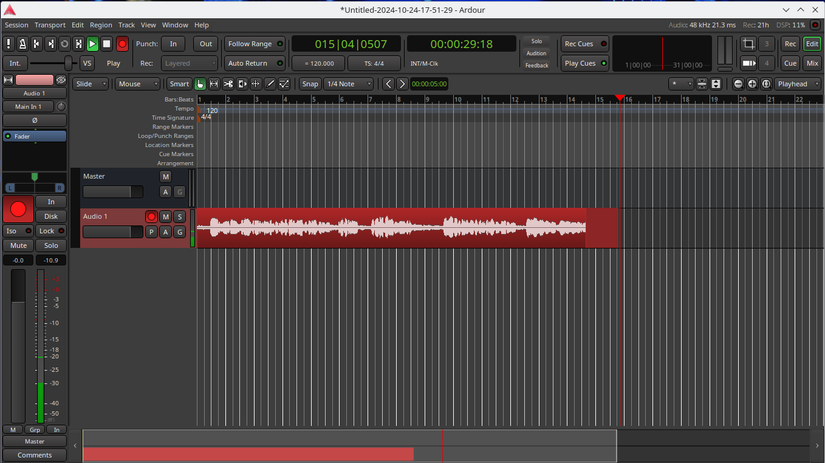Stop playback with the stop button
Image resolution: width=825 pixels, height=463 pixels.
[x=107, y=44]
